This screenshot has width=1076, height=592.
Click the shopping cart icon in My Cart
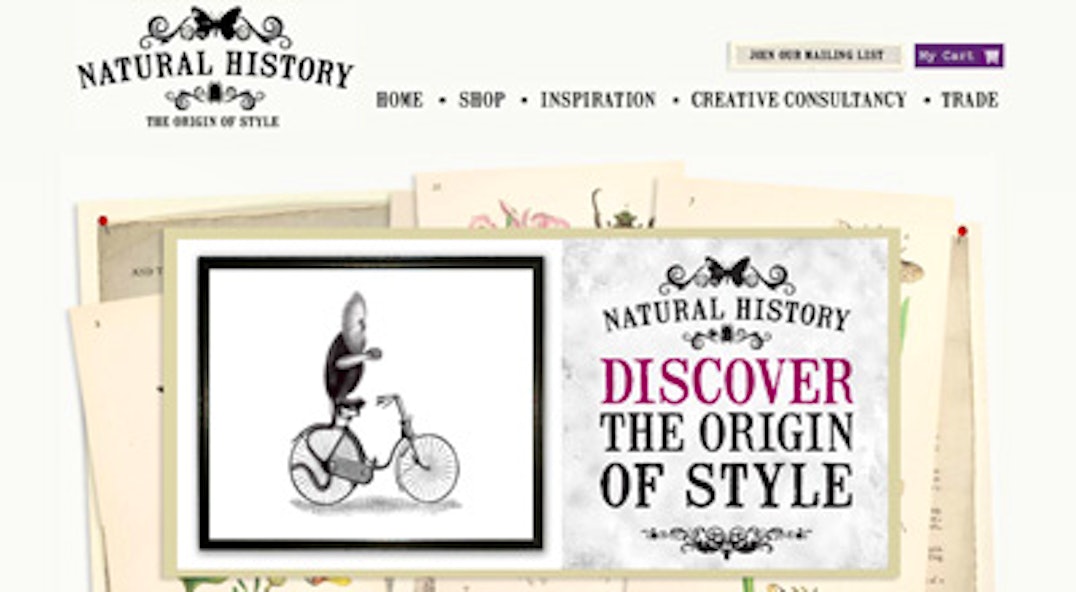point(991,56)
